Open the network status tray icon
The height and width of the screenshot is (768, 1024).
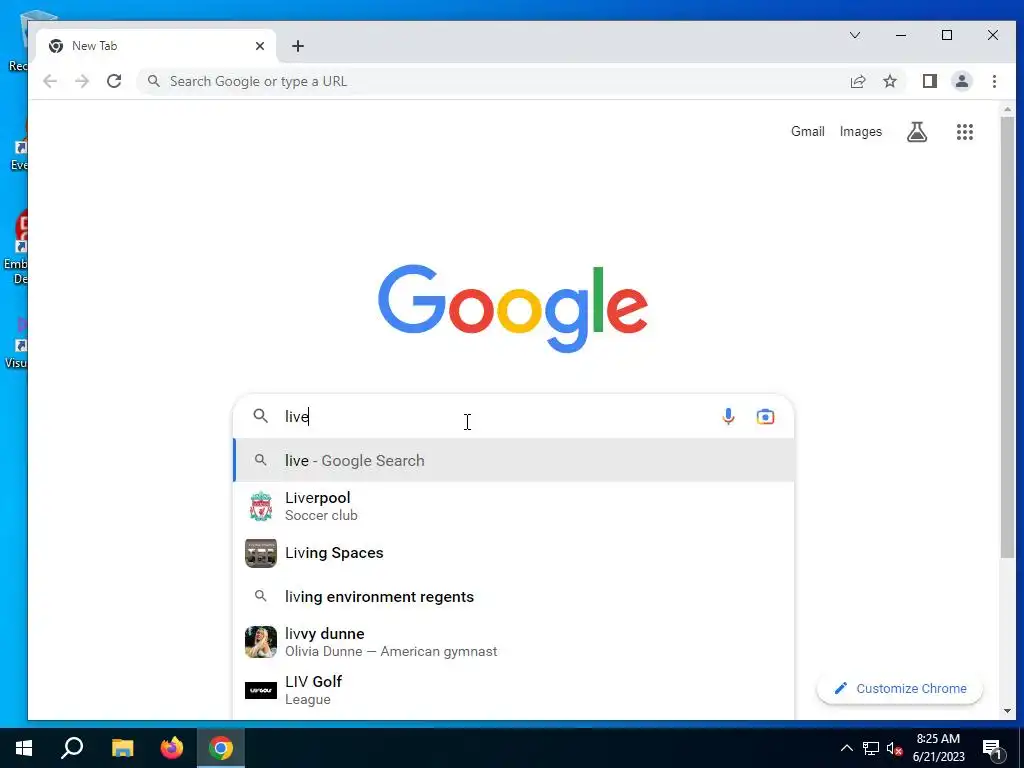pos(871,748)
